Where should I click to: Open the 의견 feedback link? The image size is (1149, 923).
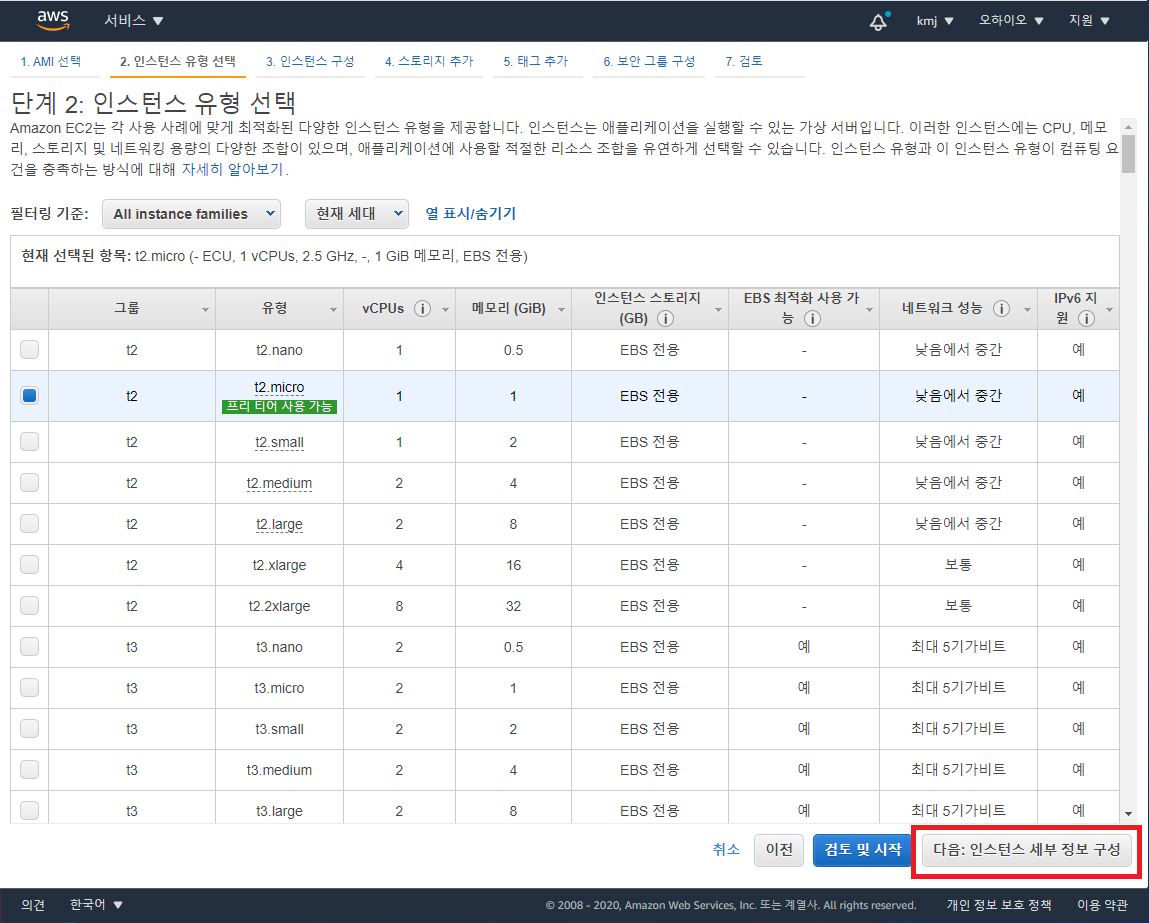pyautogui.click(x=33, y=905)
